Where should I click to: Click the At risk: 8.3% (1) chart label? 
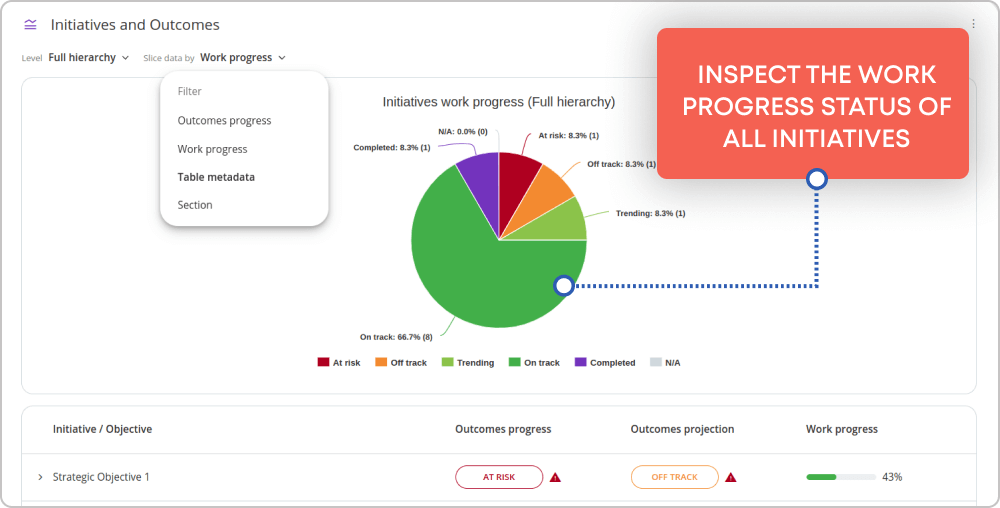(x=569, y=135)
